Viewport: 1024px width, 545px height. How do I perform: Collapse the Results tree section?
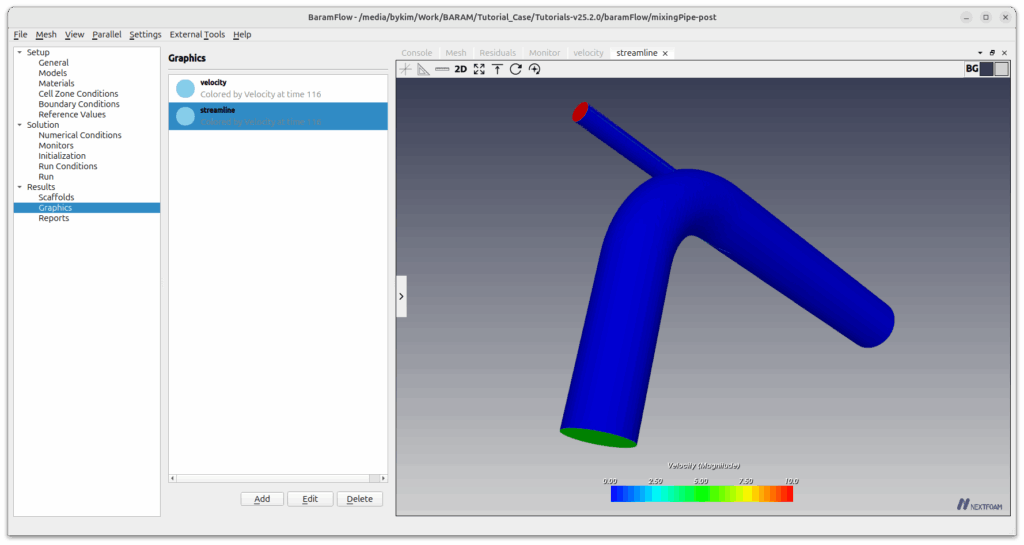20,187
